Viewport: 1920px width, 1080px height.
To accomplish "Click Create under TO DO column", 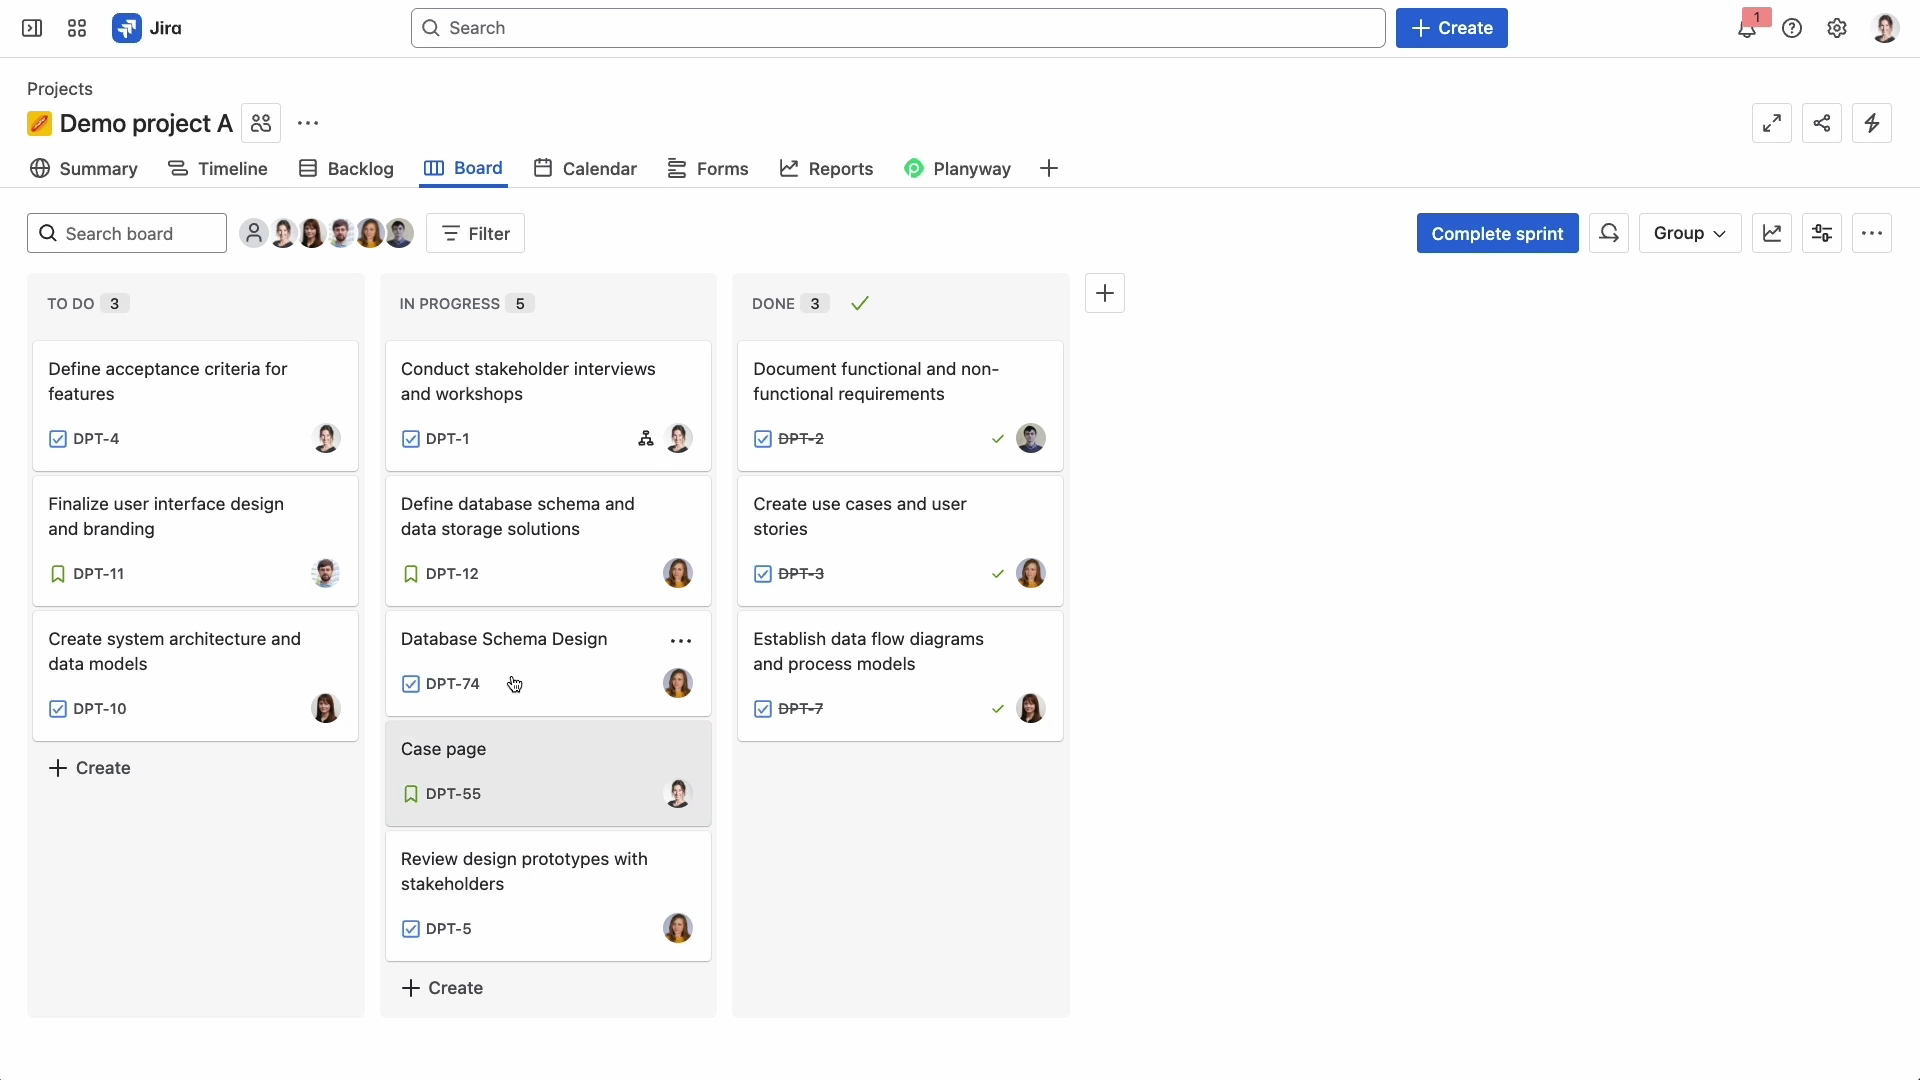I will tap(90, 768).
